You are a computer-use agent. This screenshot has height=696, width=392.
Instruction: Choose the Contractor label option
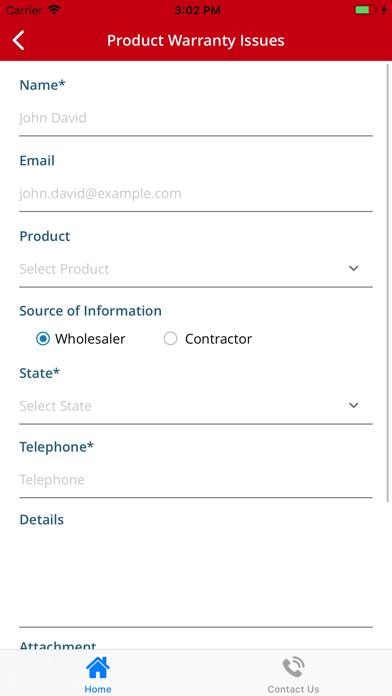(218, 339)
